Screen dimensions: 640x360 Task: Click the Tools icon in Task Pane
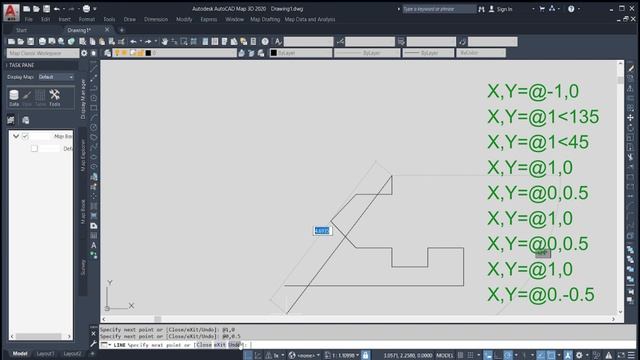(x=54, y=98)
